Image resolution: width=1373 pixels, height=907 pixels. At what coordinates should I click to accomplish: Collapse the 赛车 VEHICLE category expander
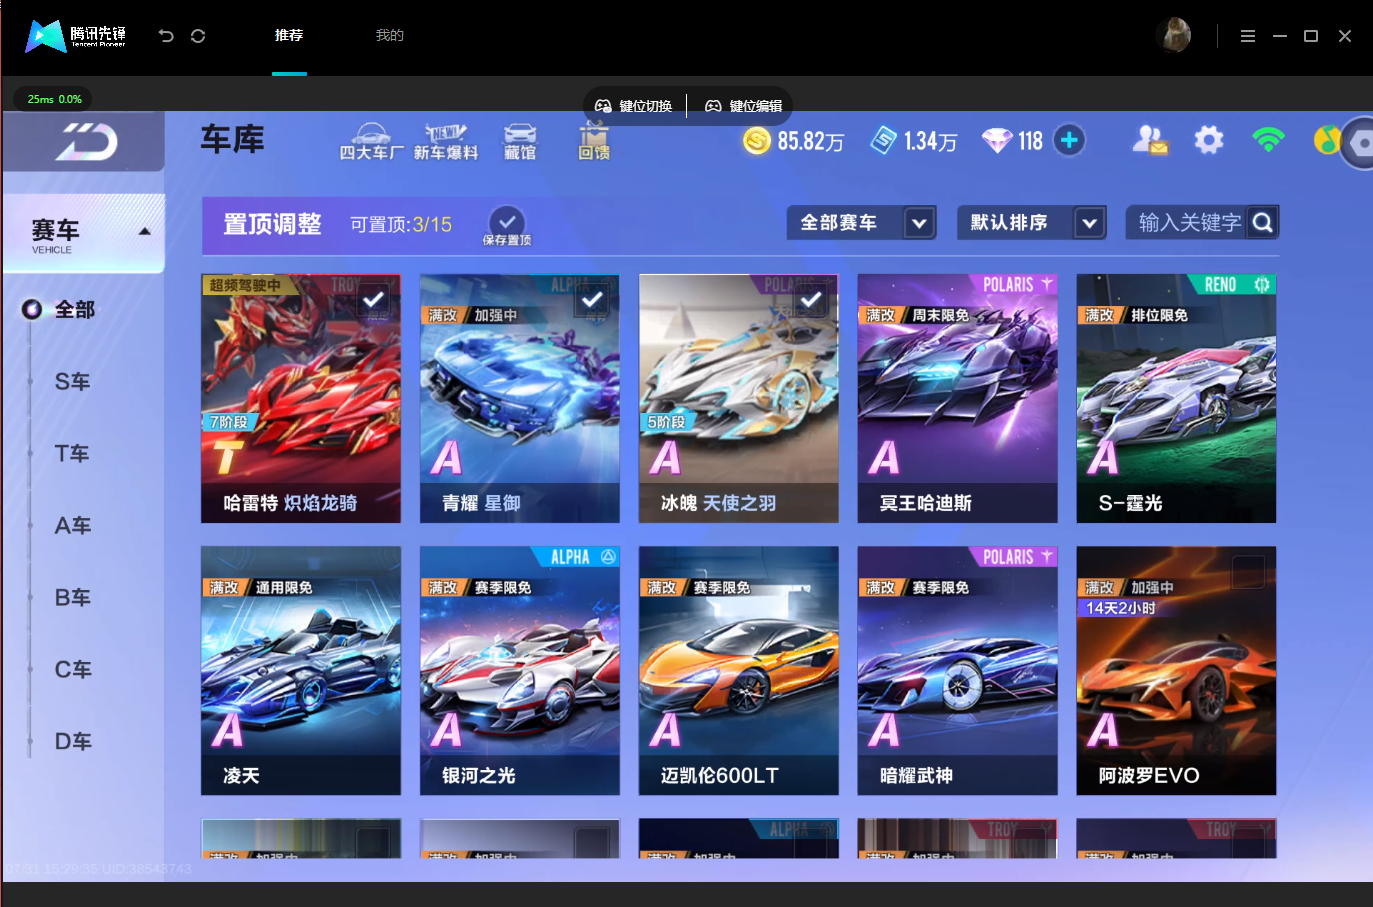(145, 231)
